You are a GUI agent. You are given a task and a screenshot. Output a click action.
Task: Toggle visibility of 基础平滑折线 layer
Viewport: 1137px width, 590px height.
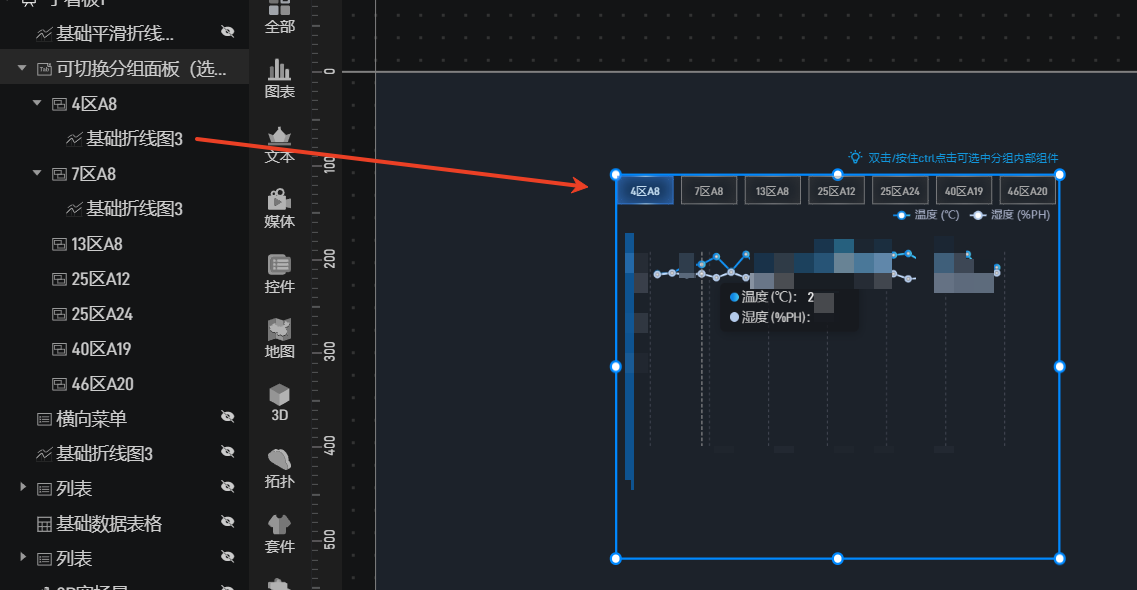(227, 33)
